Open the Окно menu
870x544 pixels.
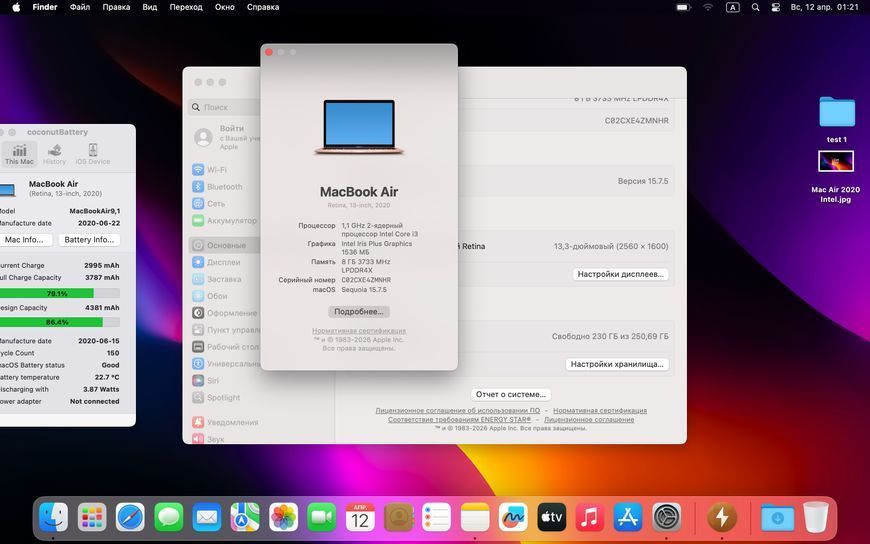(225, 7)
